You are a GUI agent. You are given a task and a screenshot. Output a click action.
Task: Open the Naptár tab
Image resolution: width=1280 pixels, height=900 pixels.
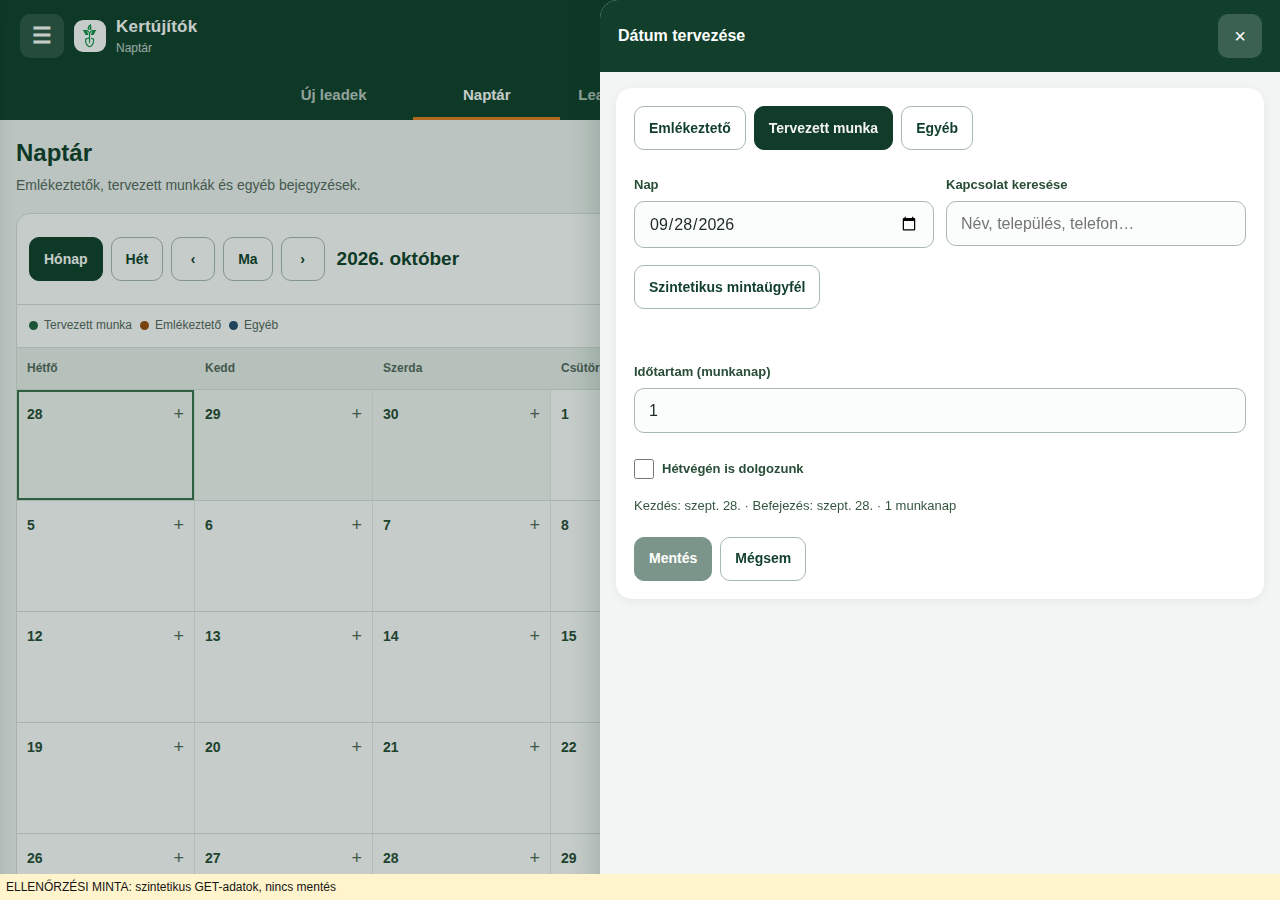pyautogui.click(x=487, y=95)
